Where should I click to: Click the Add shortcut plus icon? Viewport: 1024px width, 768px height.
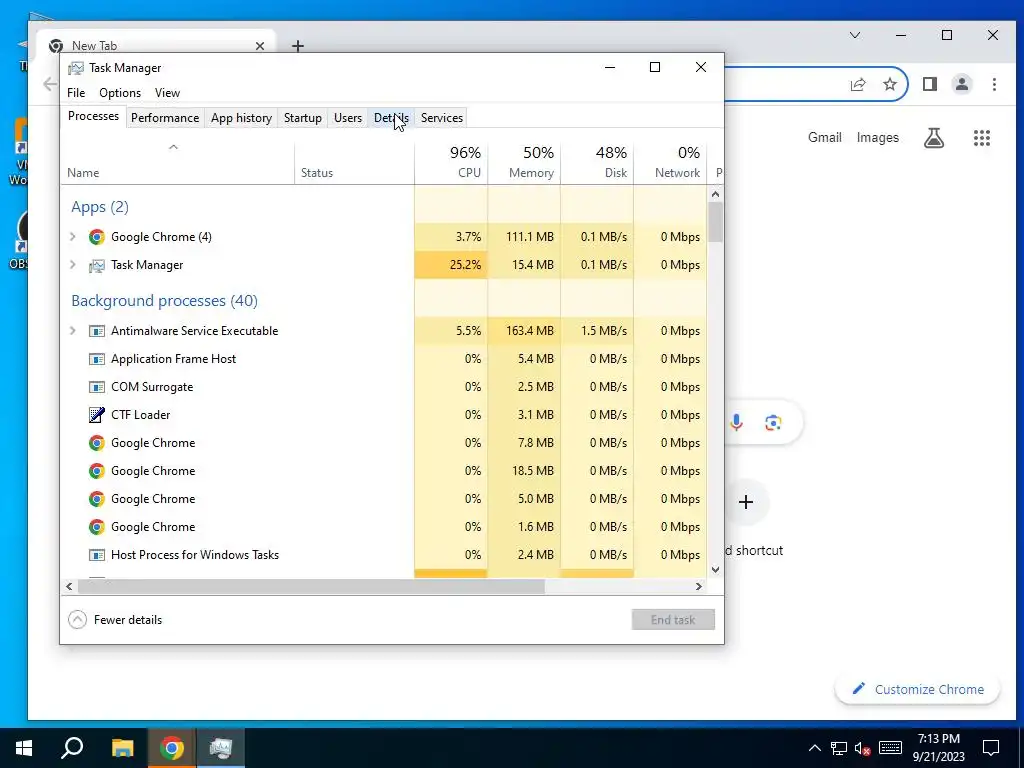746,502
